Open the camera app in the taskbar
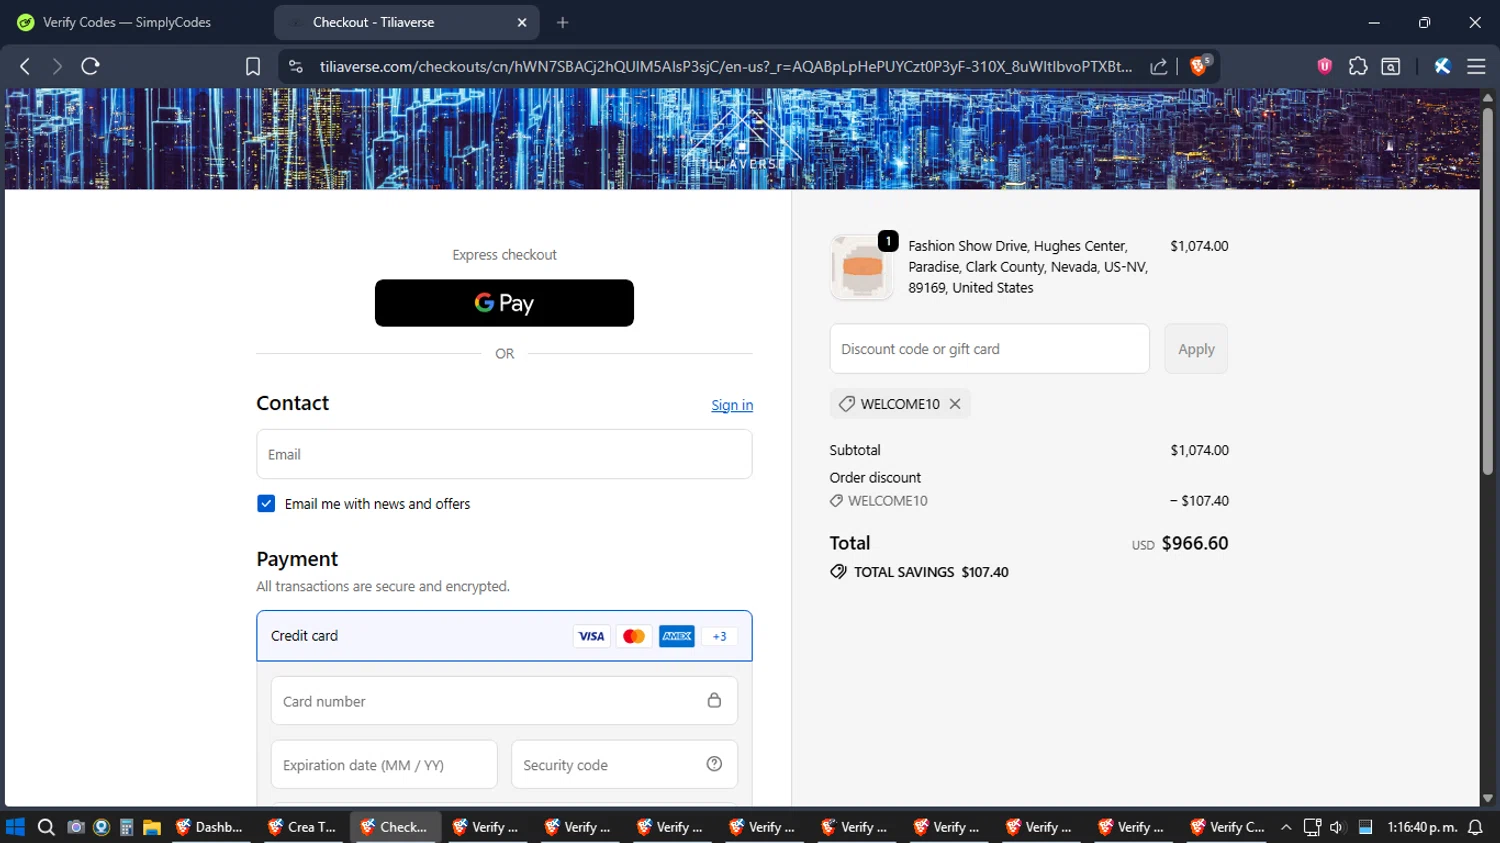 pos(75,827)
